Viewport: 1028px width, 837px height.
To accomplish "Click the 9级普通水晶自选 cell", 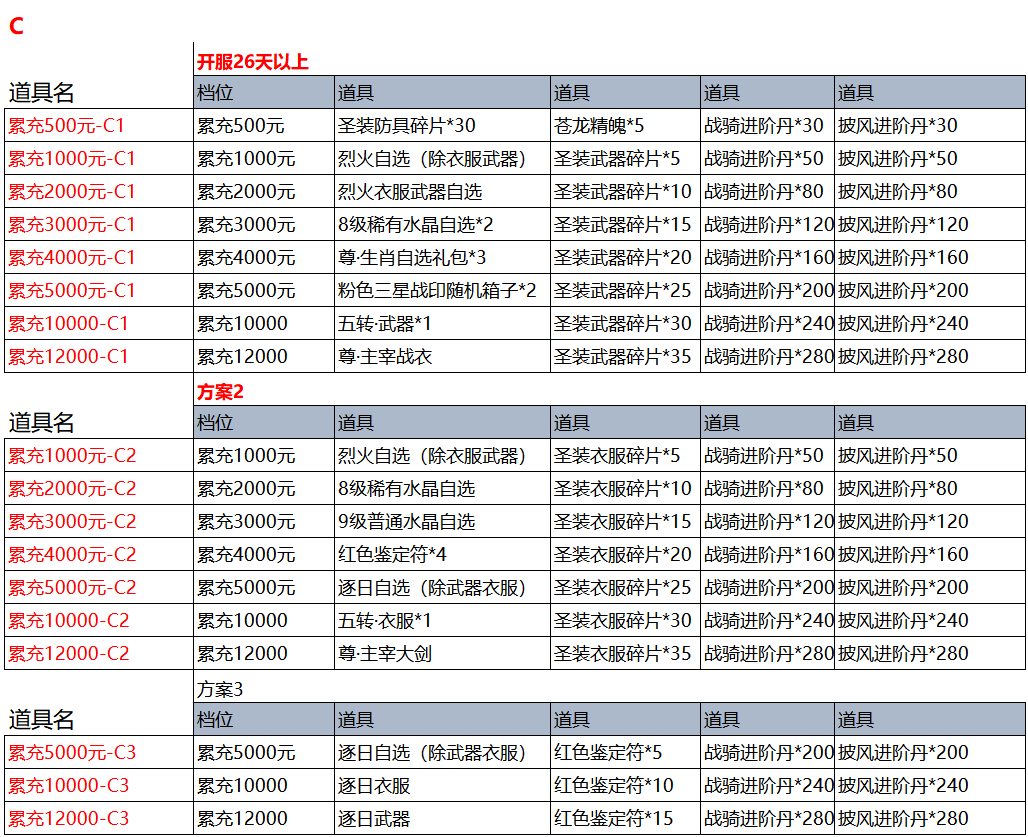I will tap(407, 522).
